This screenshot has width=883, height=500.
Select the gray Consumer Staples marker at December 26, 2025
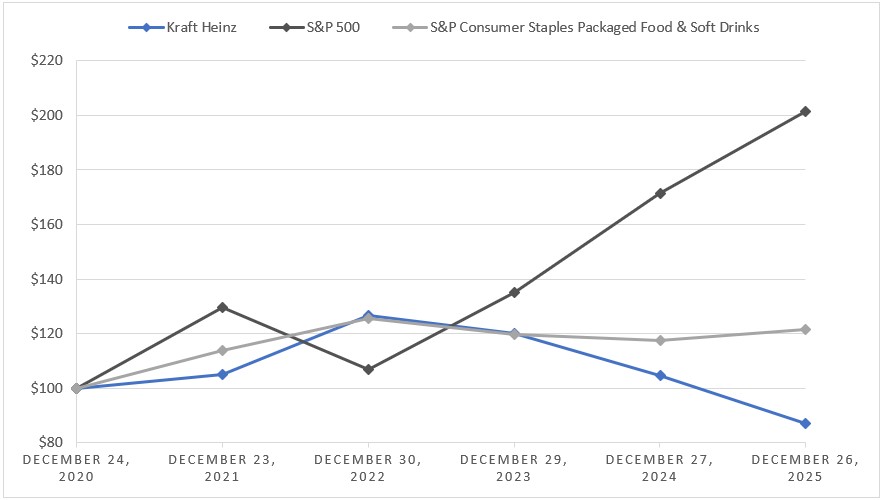pos(806,329)
